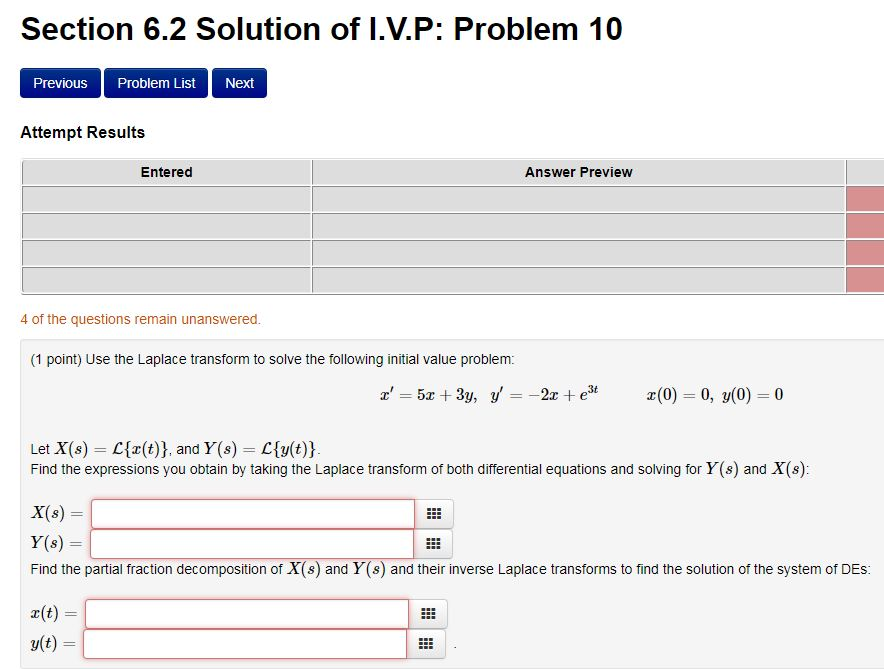884x669 pixels.
Task: Click the Answer Preview column header
Action: [577, 171]
